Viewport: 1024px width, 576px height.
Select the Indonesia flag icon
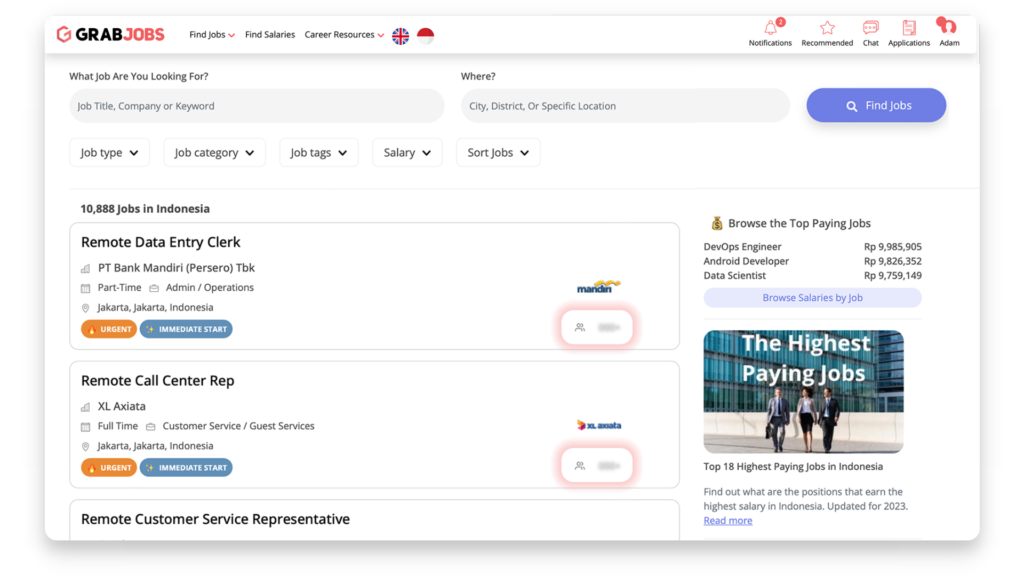point(425,36)
